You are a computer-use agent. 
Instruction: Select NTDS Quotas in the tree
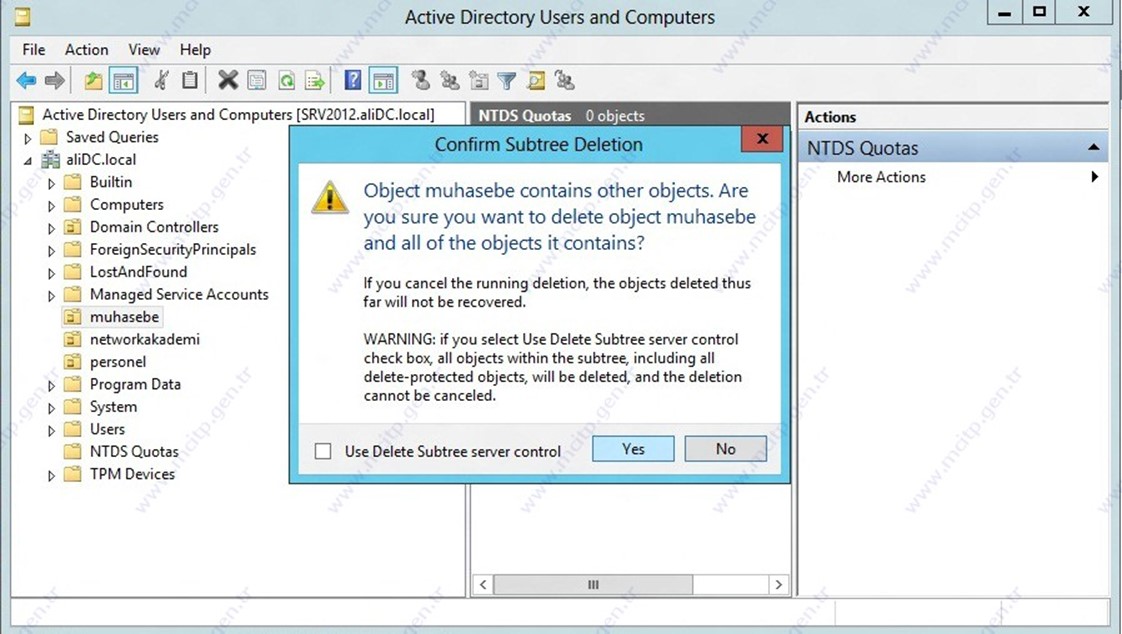click(x=134, y=452)
